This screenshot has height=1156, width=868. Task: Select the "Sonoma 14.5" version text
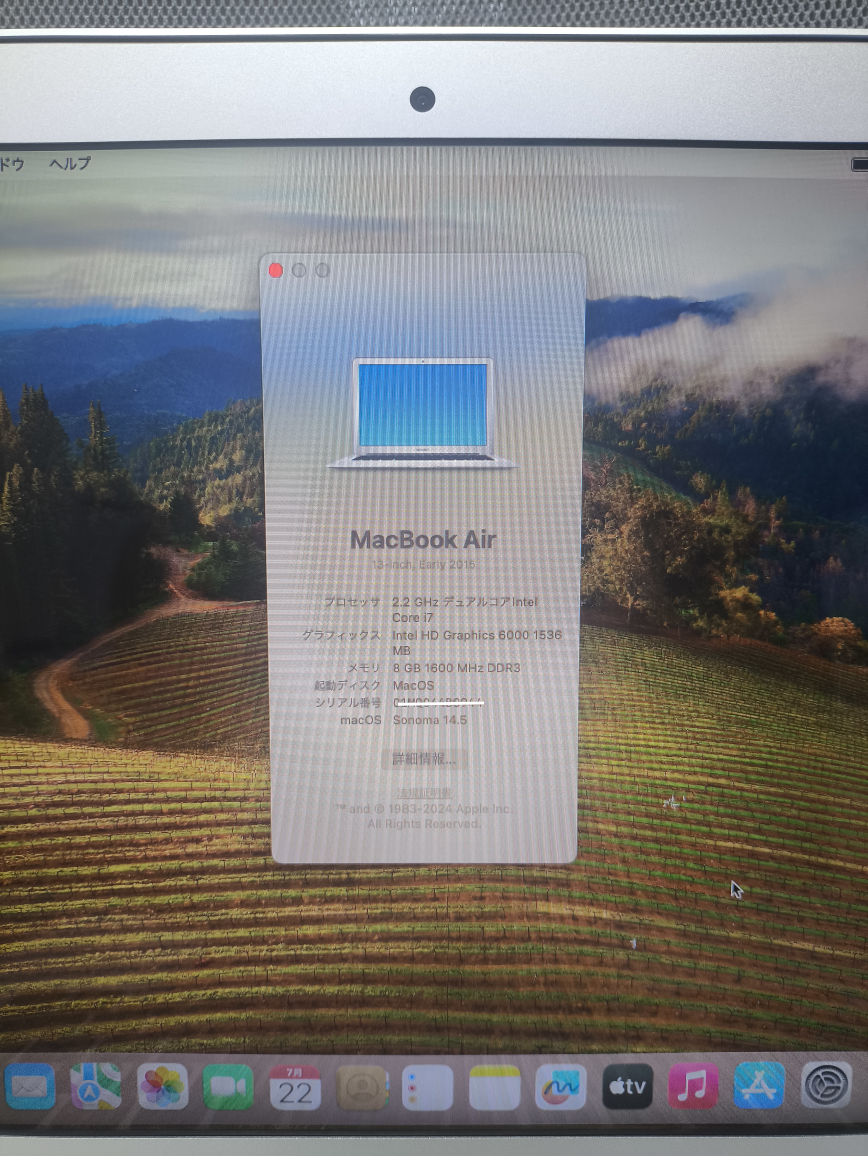[429, 720]
